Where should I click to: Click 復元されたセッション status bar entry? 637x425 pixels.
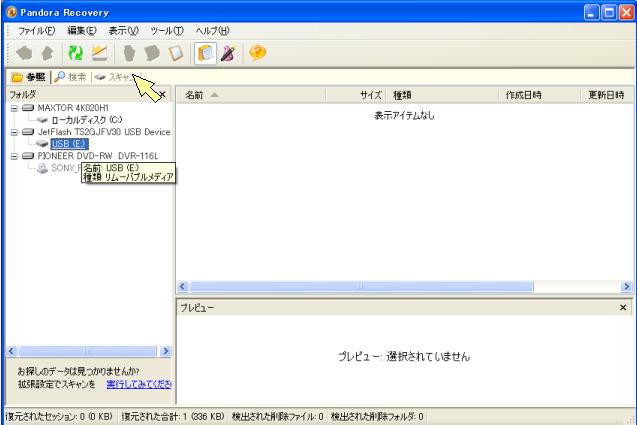pos(59,416)
